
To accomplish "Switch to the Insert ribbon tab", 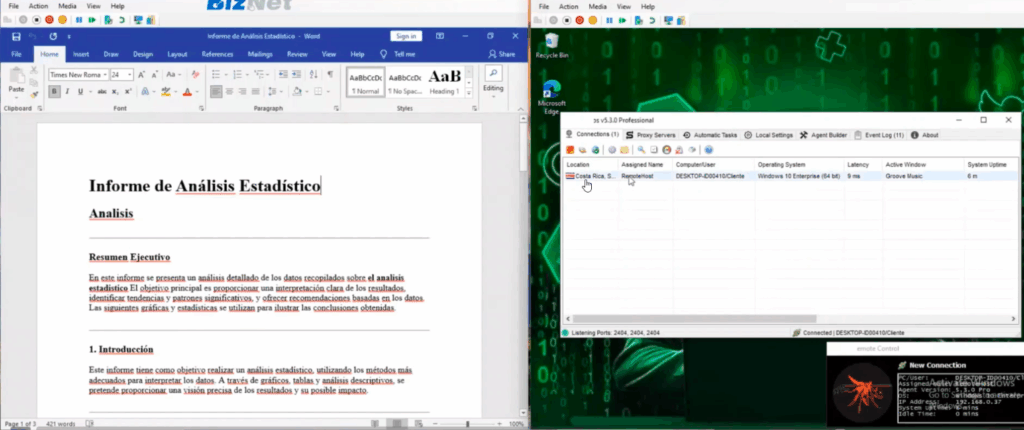I will point(81,54).
